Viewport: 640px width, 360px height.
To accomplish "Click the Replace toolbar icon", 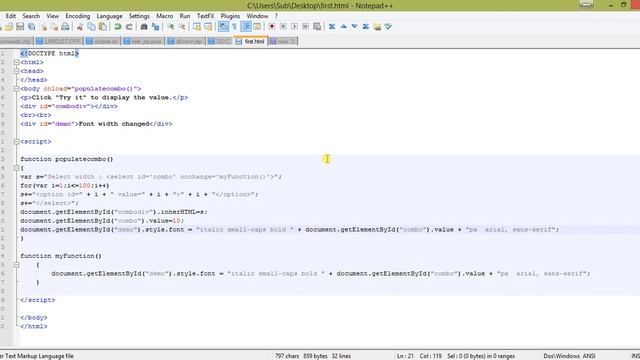I will tap(156, 27).
